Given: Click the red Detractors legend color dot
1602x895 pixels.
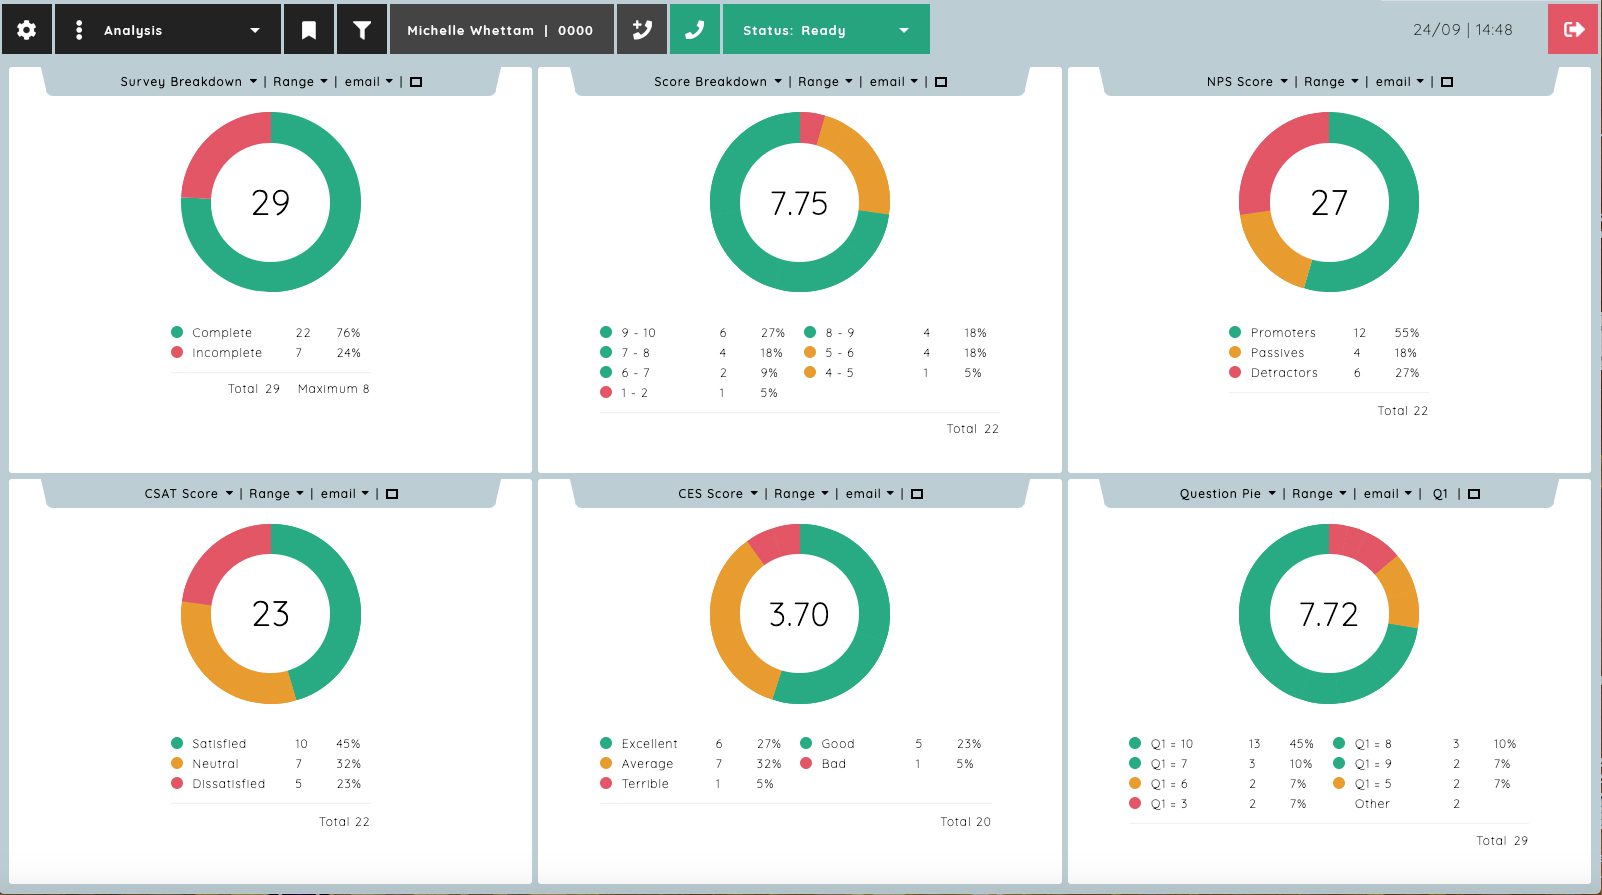Looking at the screenshot, I should click(x=1235, y=372).
